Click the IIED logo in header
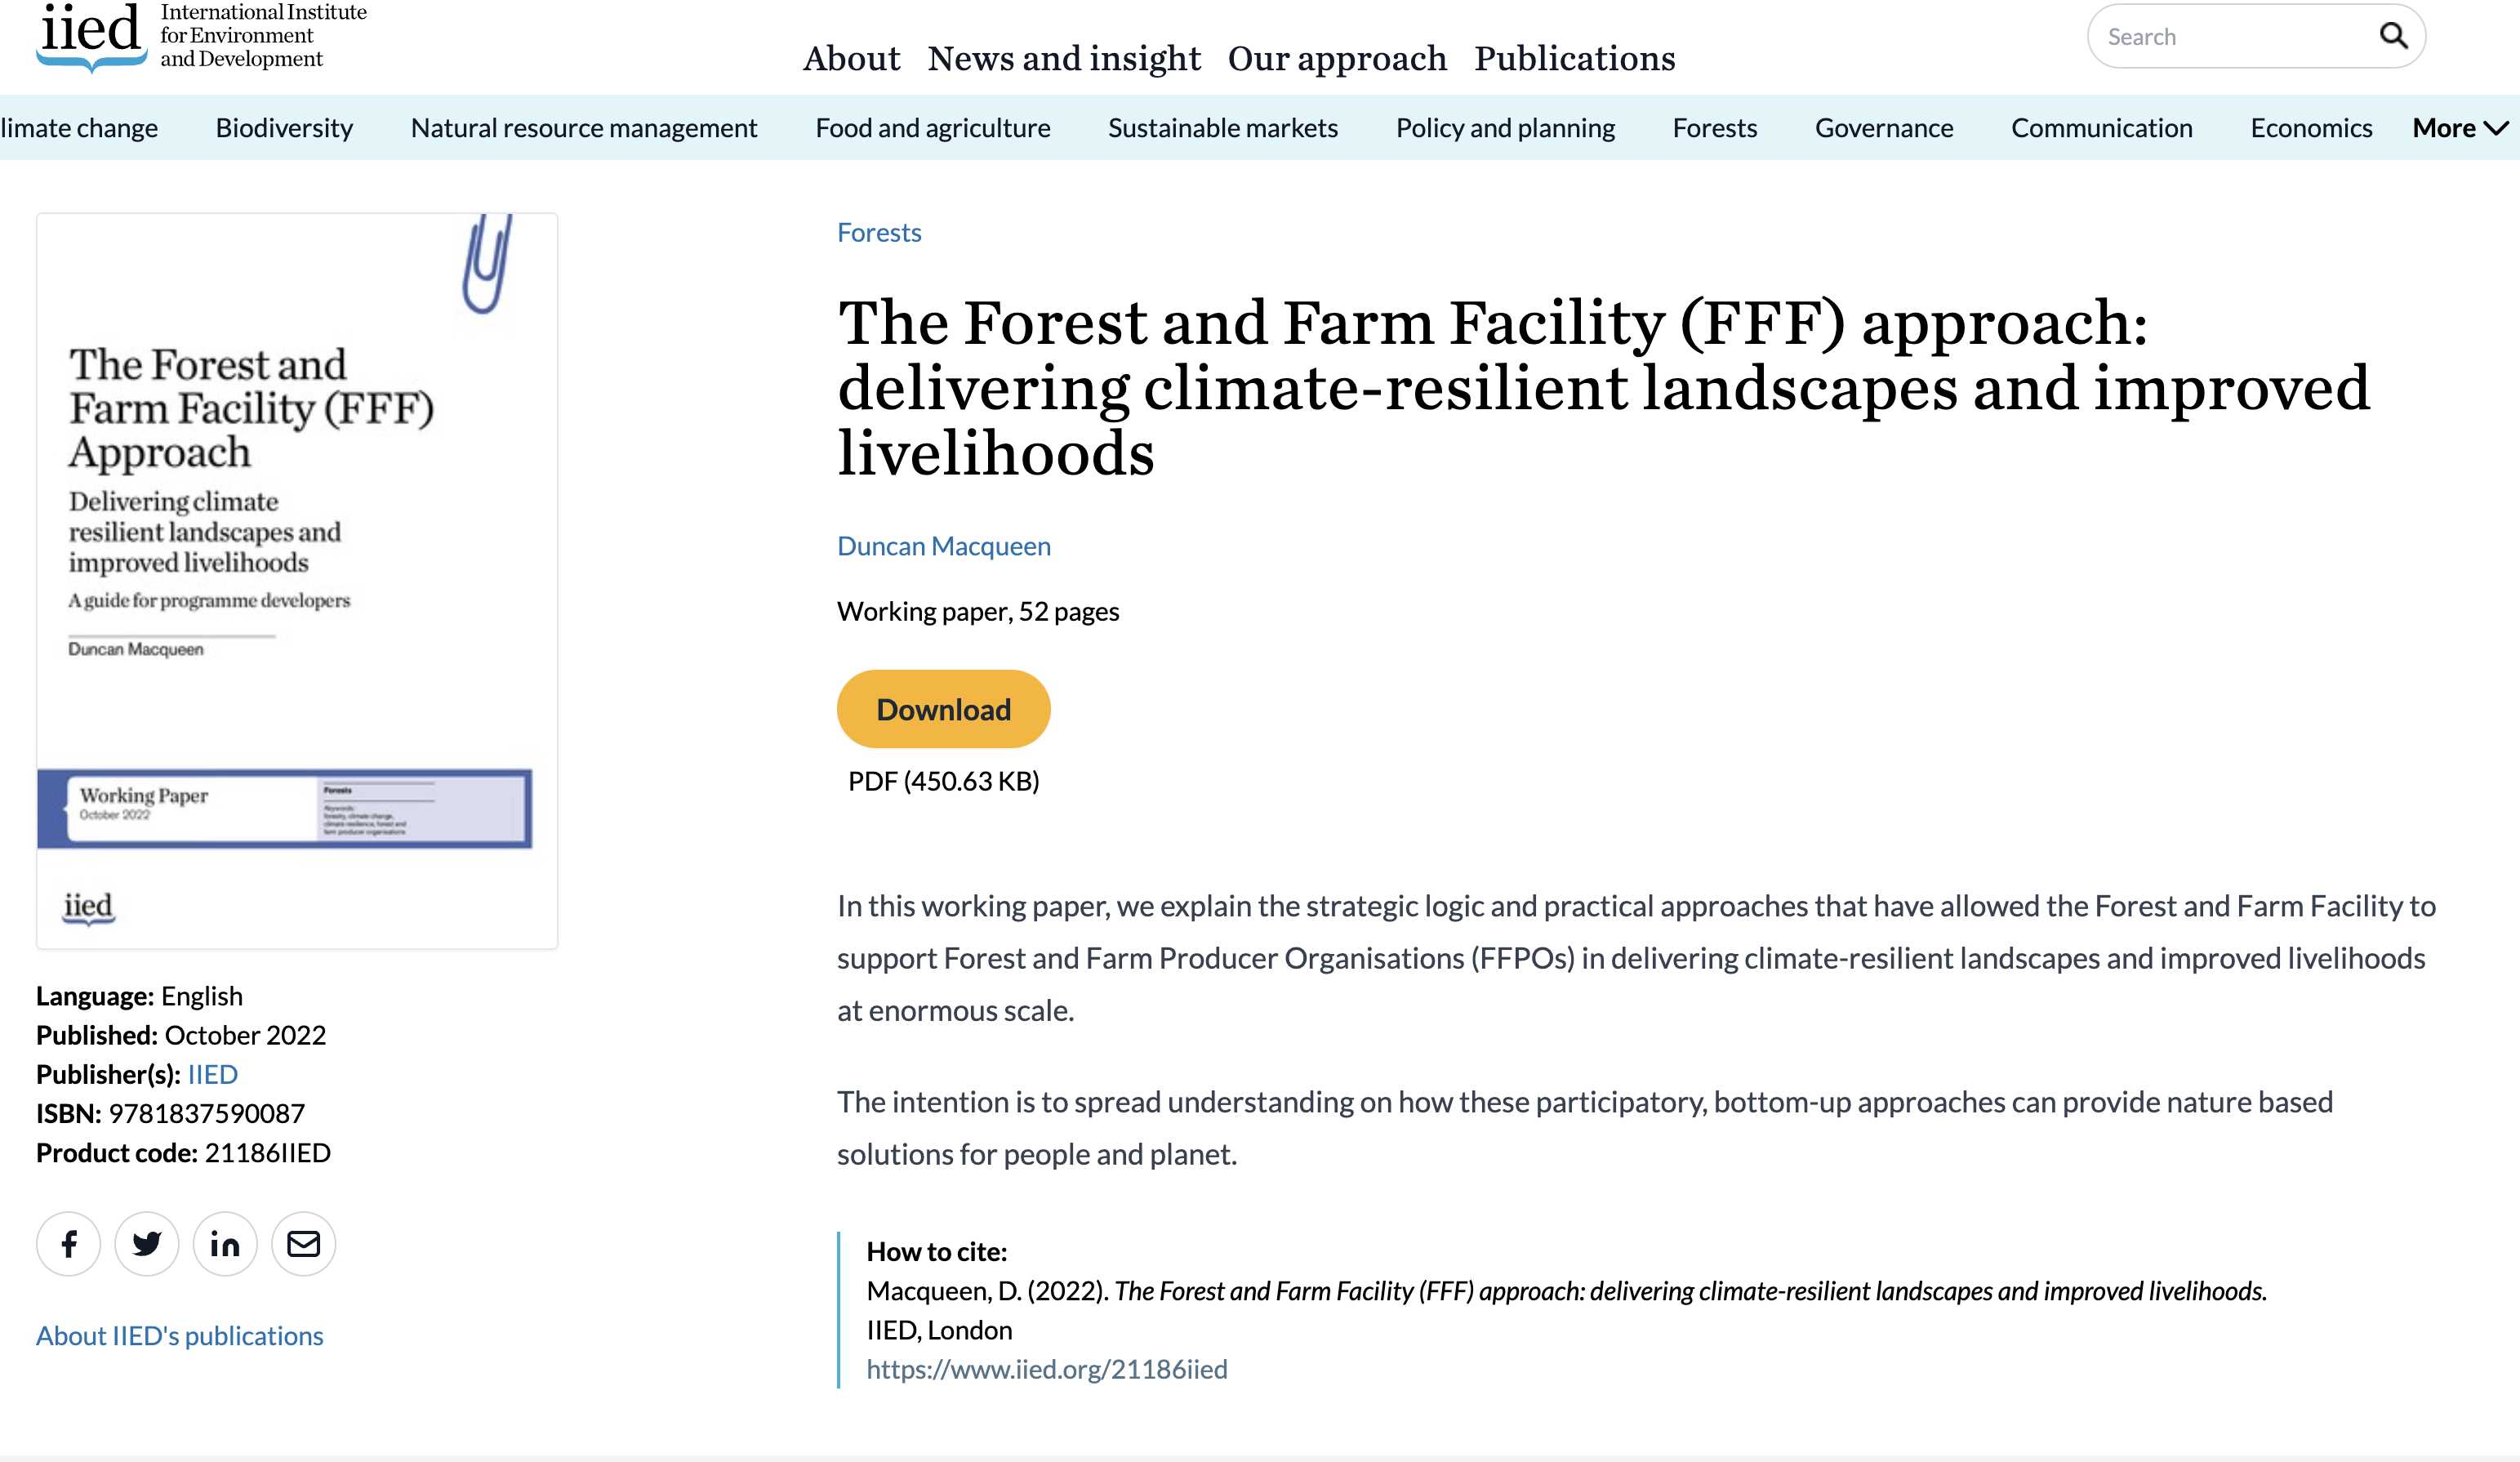Image resolution: width=2520 pixels, height=1462 pixels. (x=200, y=37)
